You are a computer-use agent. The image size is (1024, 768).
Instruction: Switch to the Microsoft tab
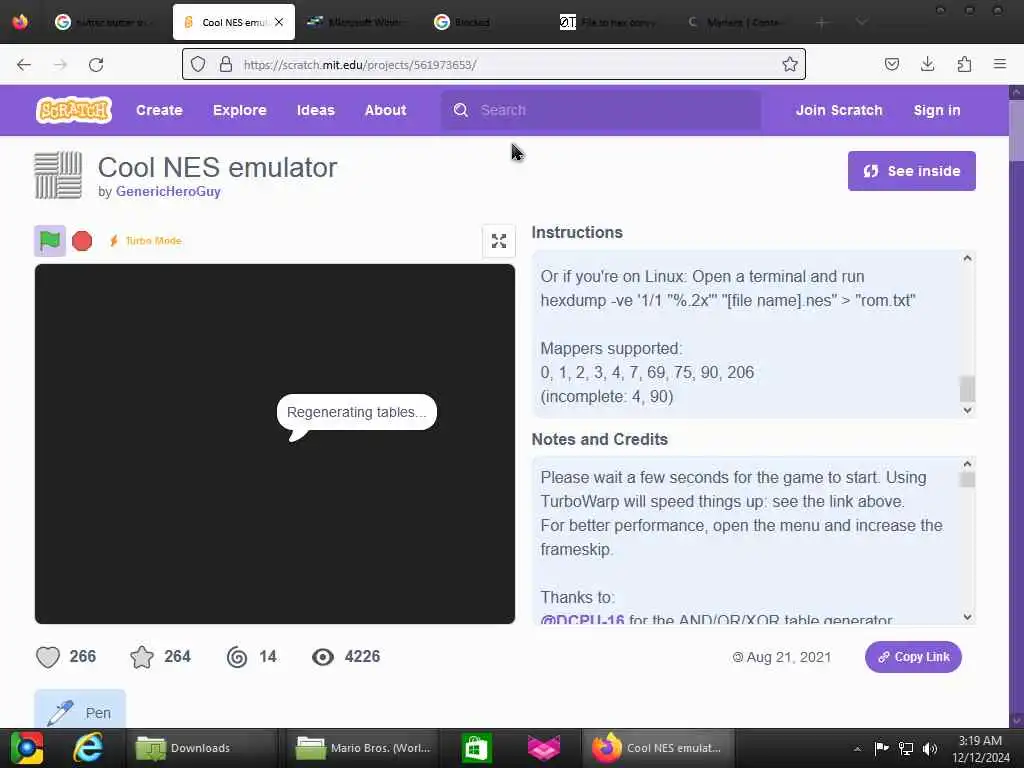pos(357,22)
